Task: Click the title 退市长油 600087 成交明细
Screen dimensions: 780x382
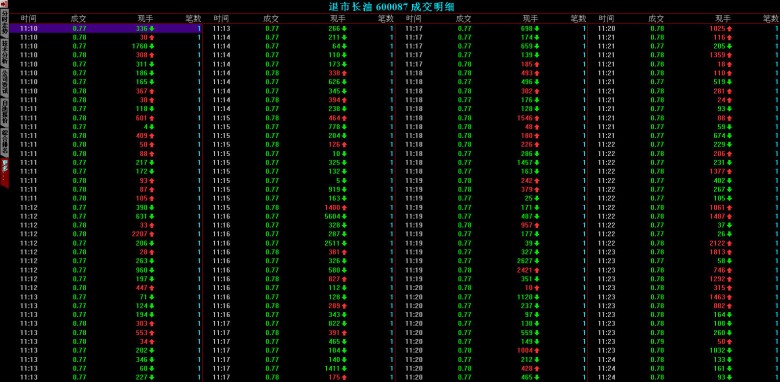Action: (392, 6)
